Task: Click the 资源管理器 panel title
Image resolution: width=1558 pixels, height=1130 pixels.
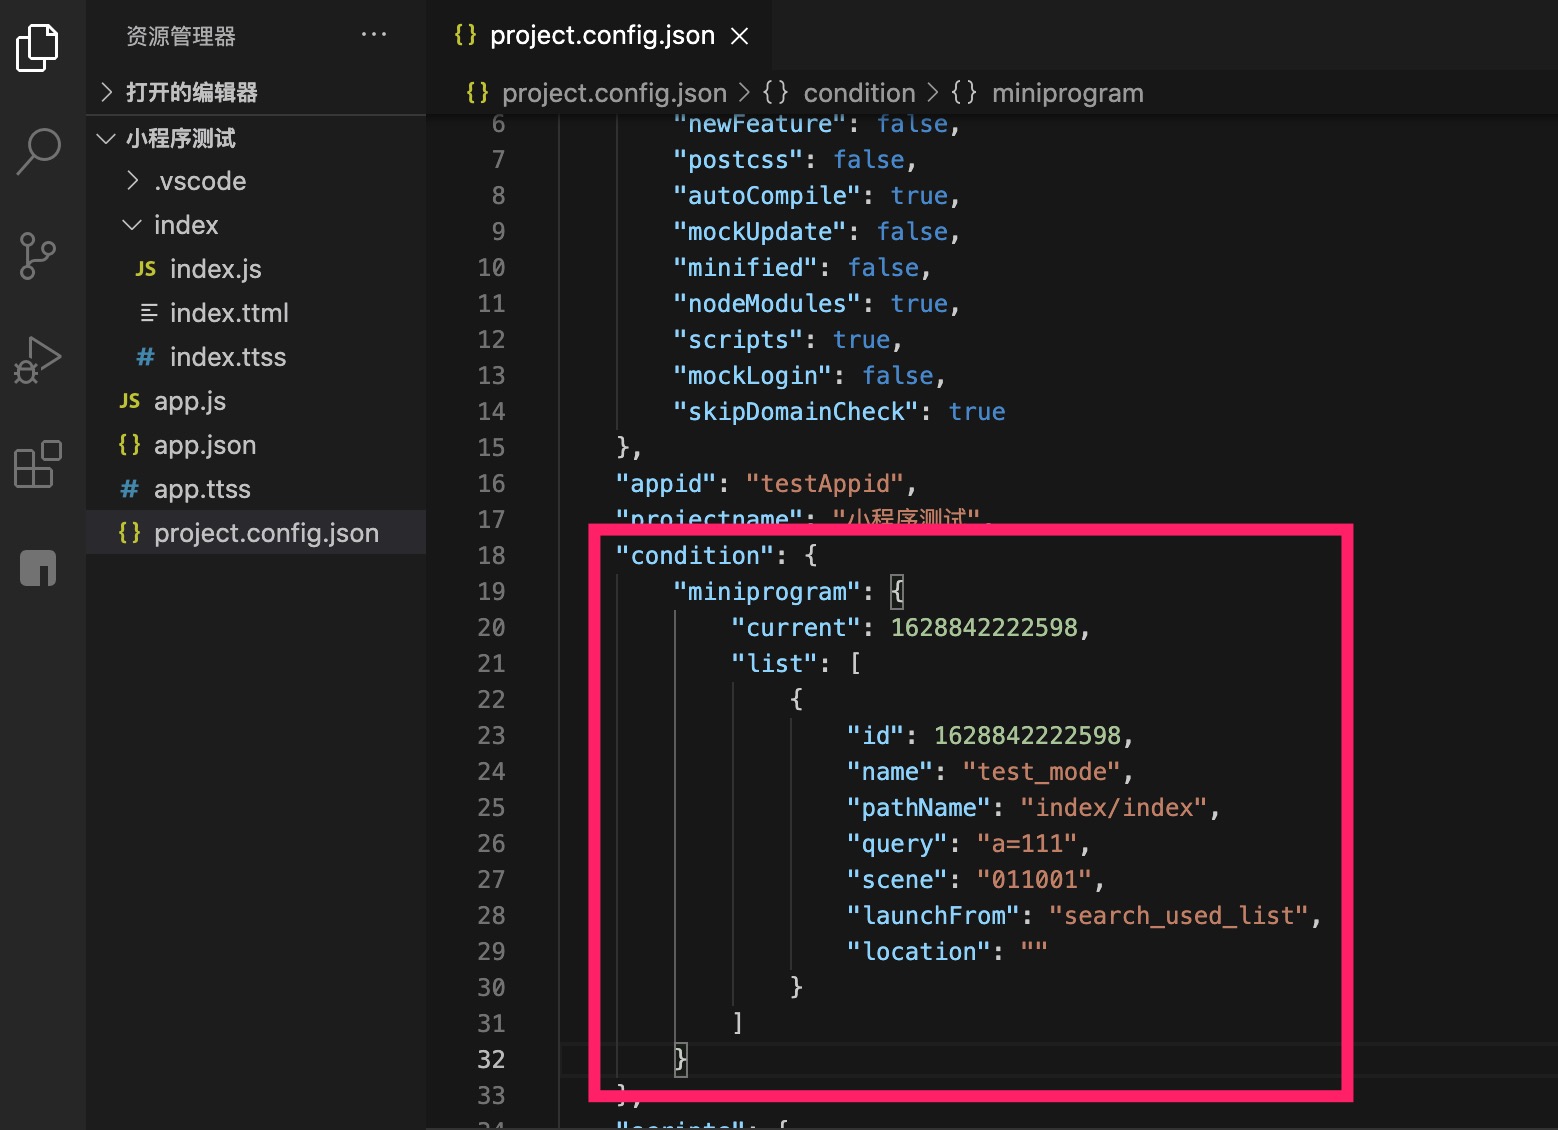Action: coord(181,36)
